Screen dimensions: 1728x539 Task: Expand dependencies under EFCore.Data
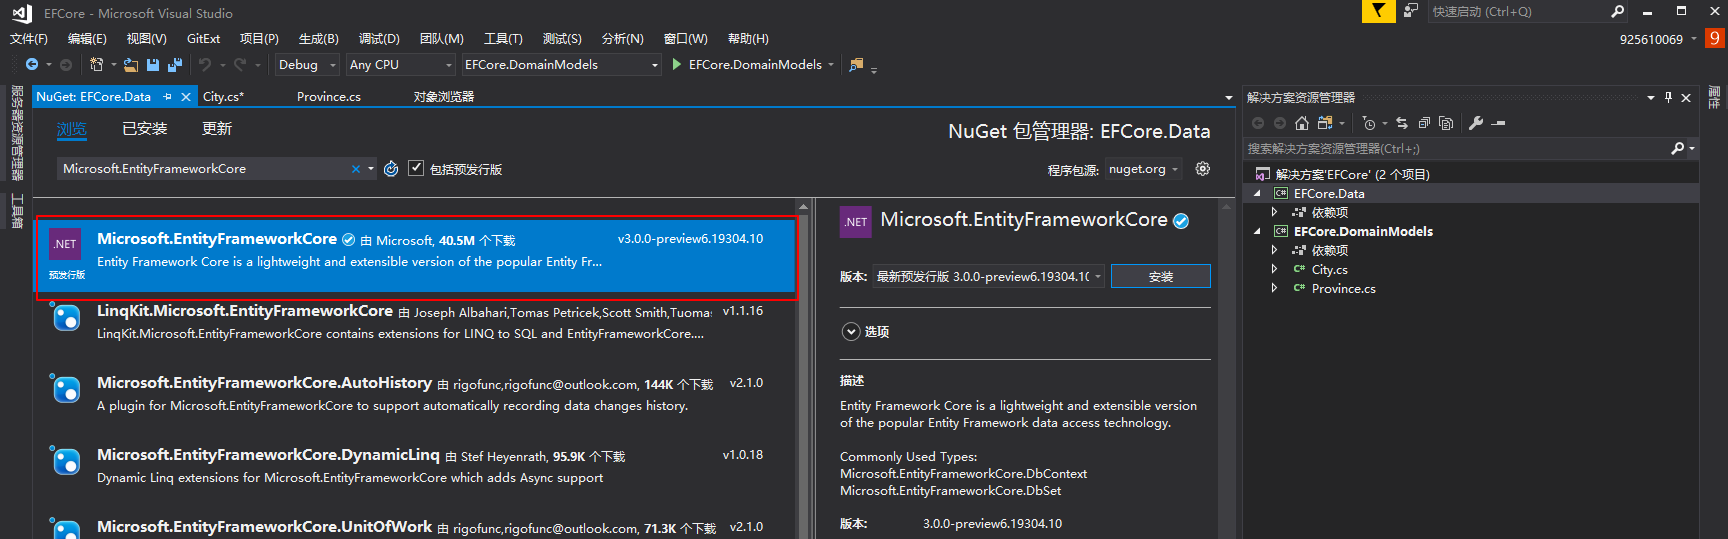[x=1274, y=212]
